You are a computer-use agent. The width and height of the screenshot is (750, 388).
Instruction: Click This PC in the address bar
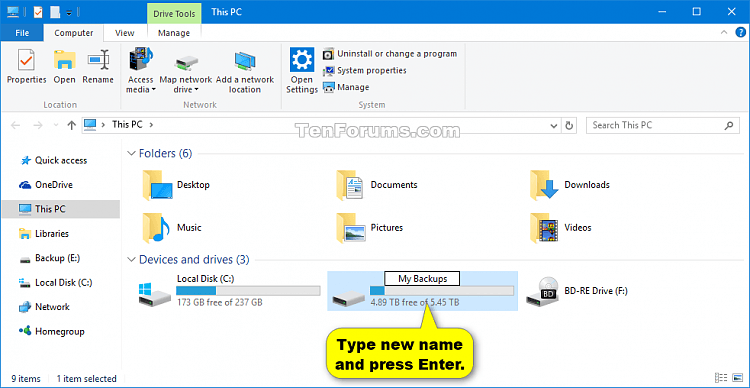pyautogui.click(x=127, y=125)
